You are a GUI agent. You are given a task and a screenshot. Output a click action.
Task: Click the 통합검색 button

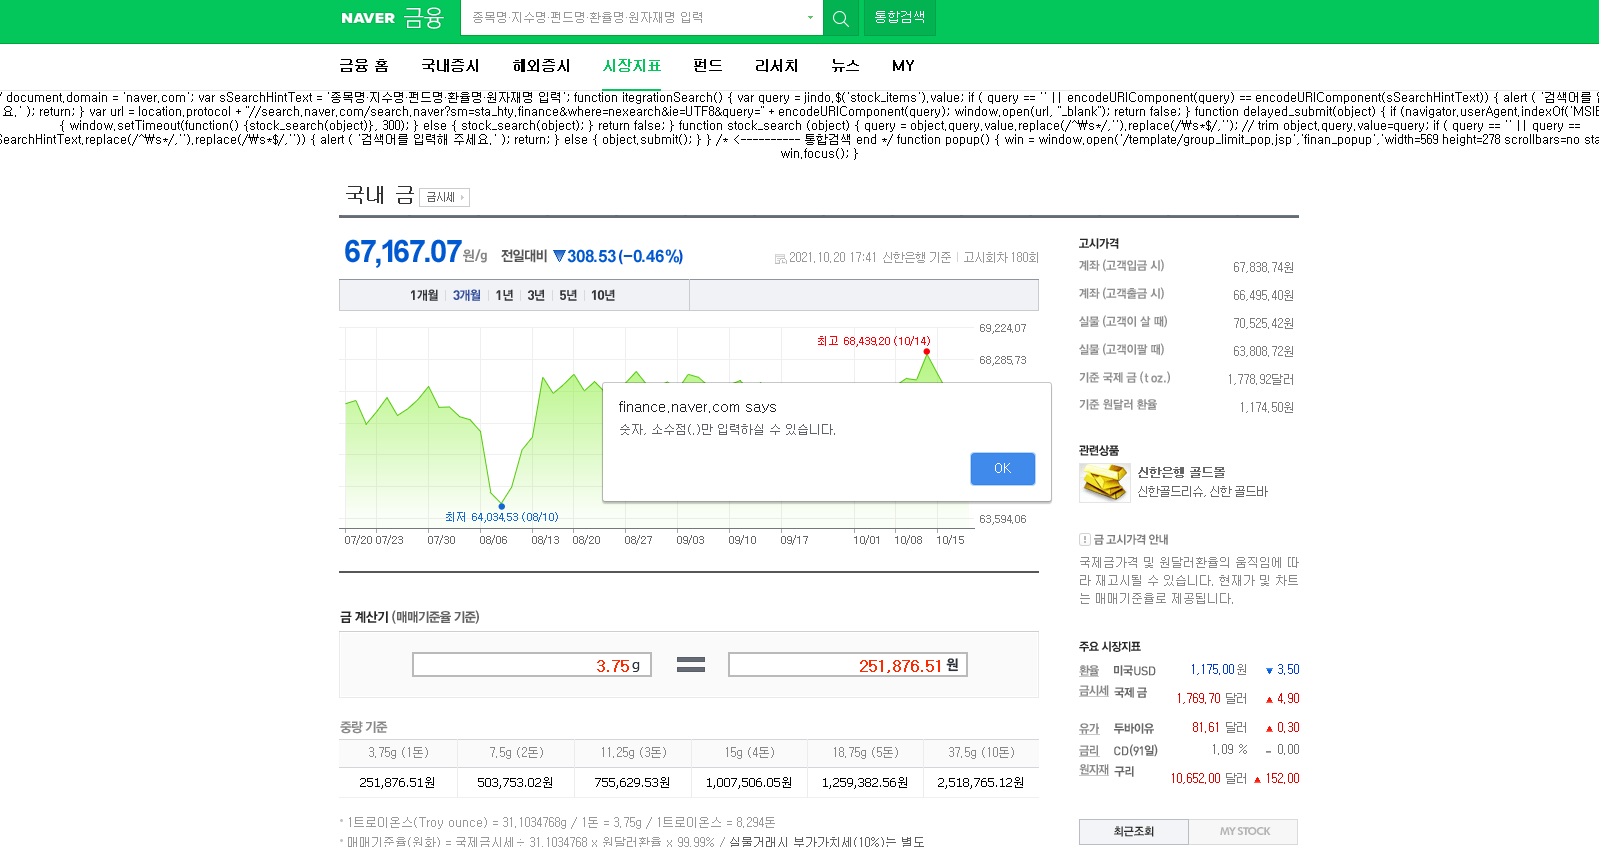coord(900,18)
